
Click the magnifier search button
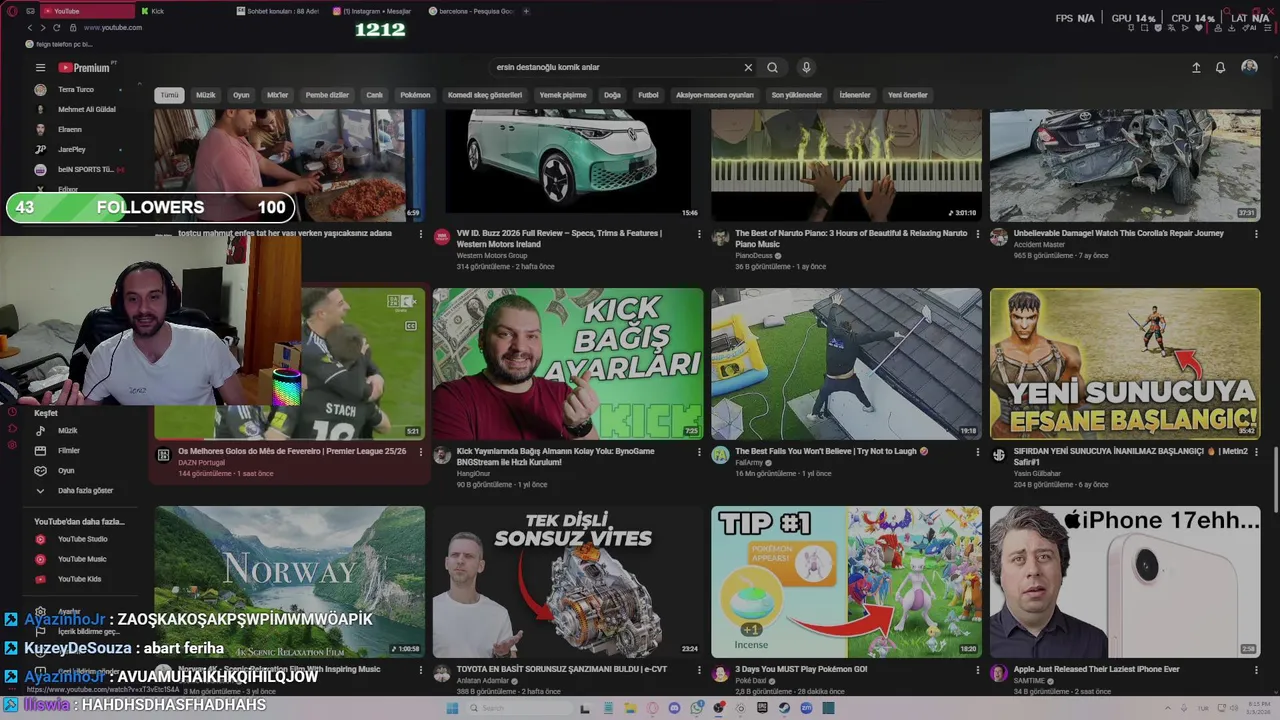point(772,68)
